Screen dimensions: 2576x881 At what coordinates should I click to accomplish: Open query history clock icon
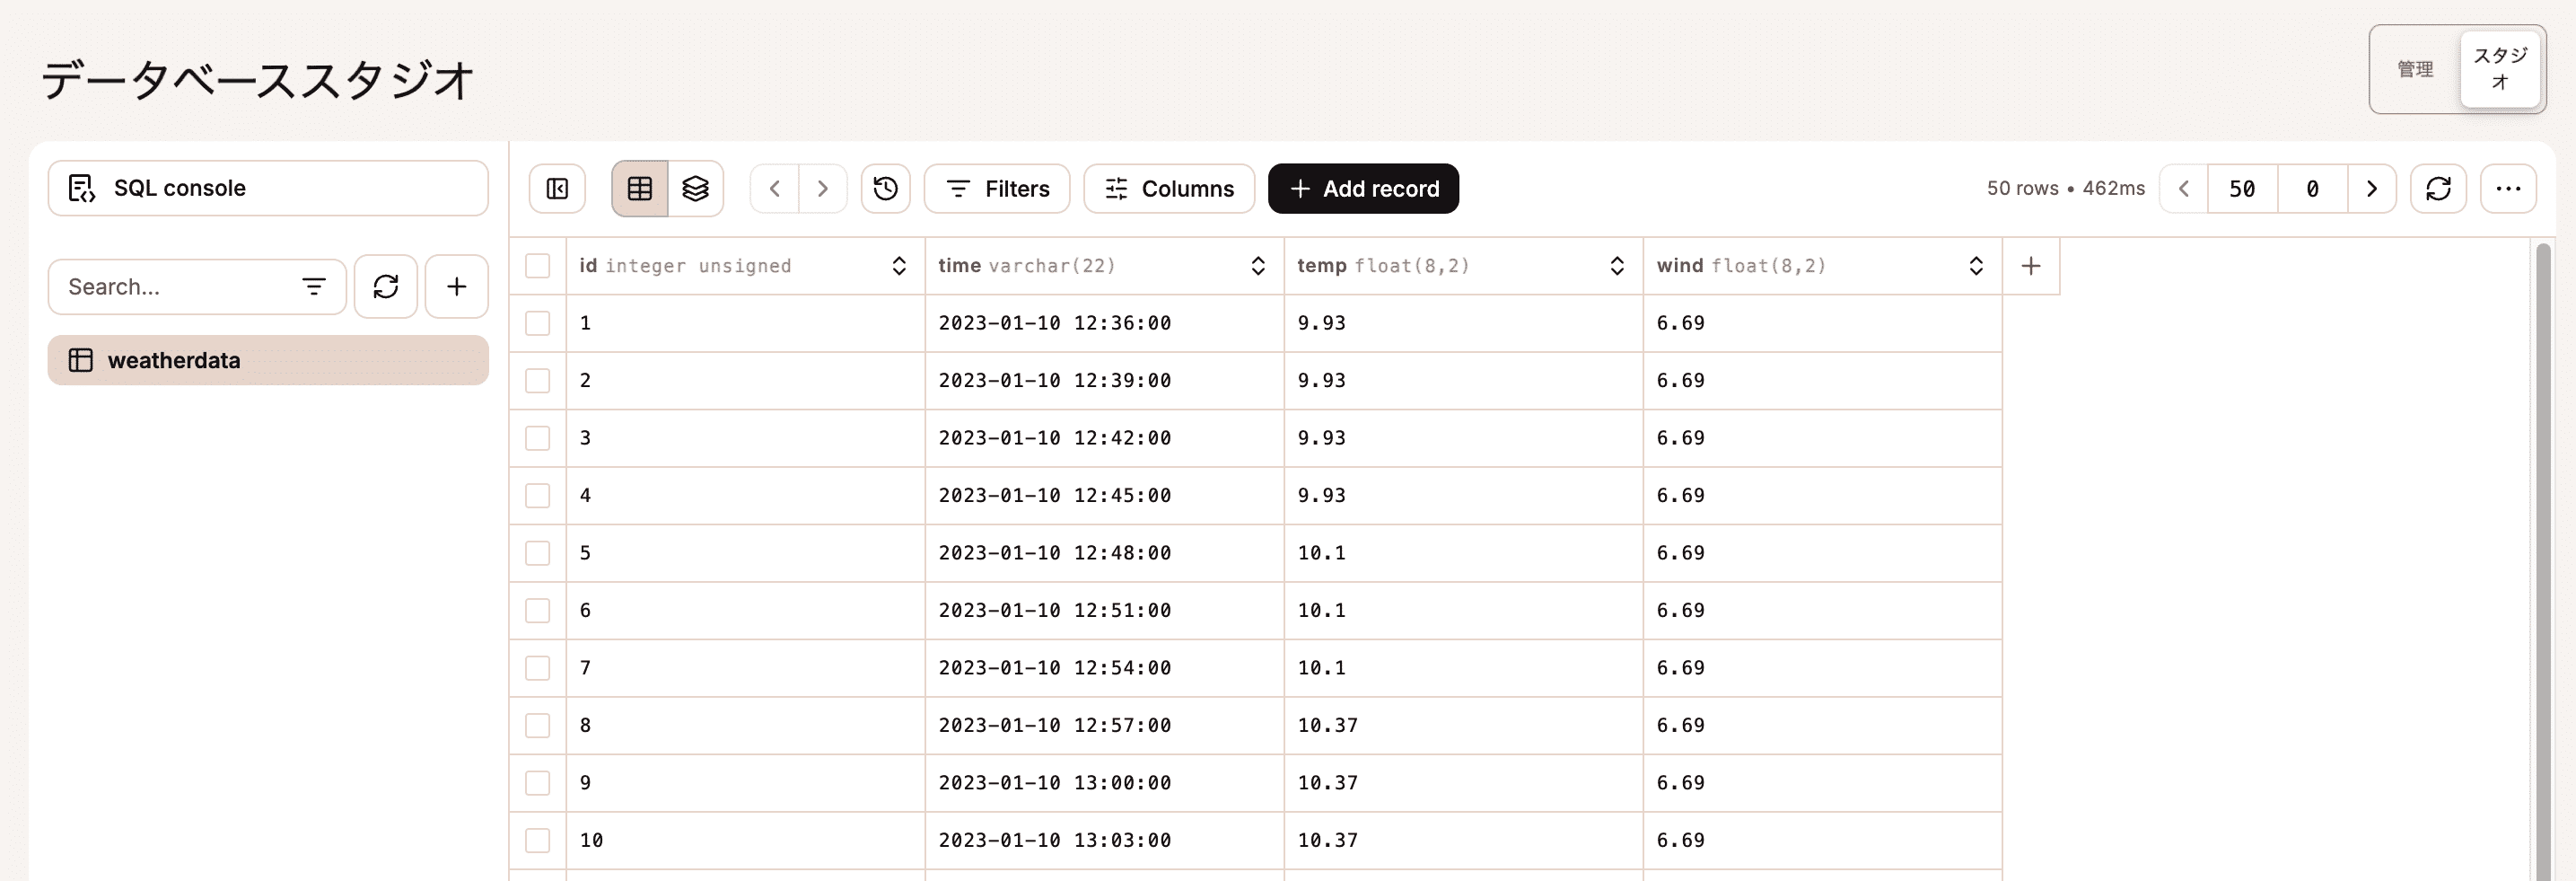[885, 189]
